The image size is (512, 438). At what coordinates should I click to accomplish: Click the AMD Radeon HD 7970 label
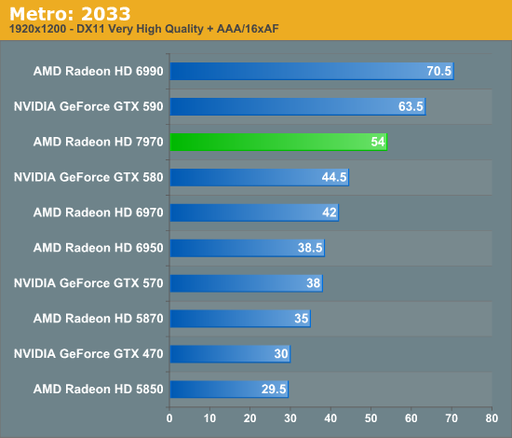click(x=98, y=142)
